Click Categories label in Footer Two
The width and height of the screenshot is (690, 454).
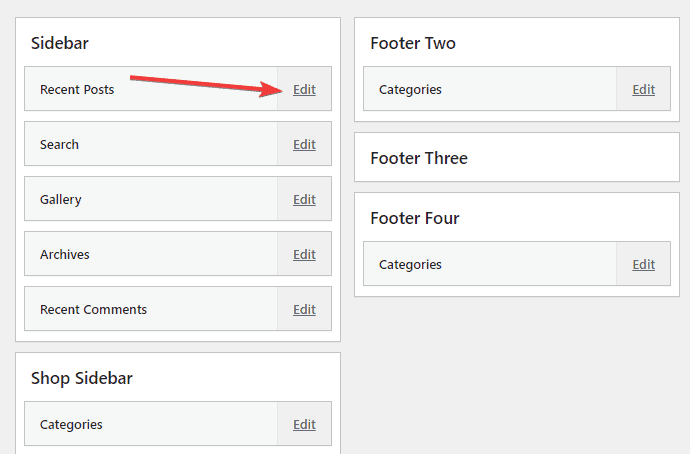tap(410, 90)
